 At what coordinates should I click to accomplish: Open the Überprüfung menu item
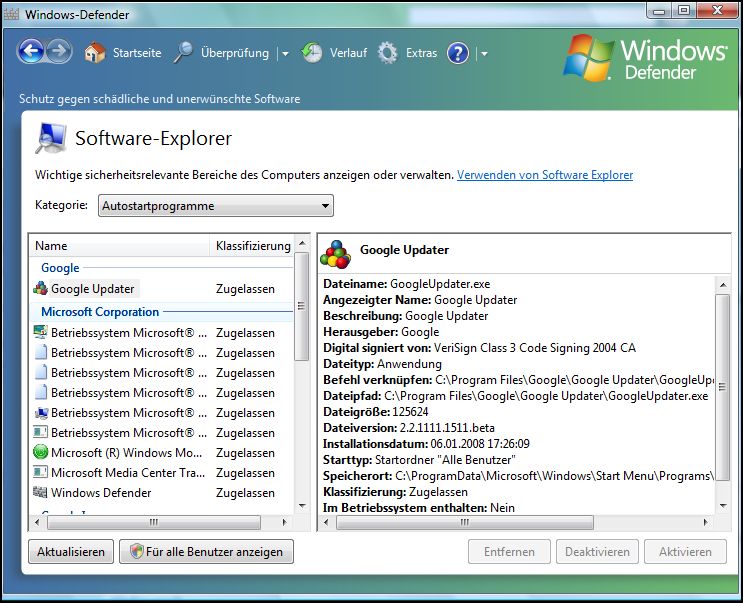(235, 53)
